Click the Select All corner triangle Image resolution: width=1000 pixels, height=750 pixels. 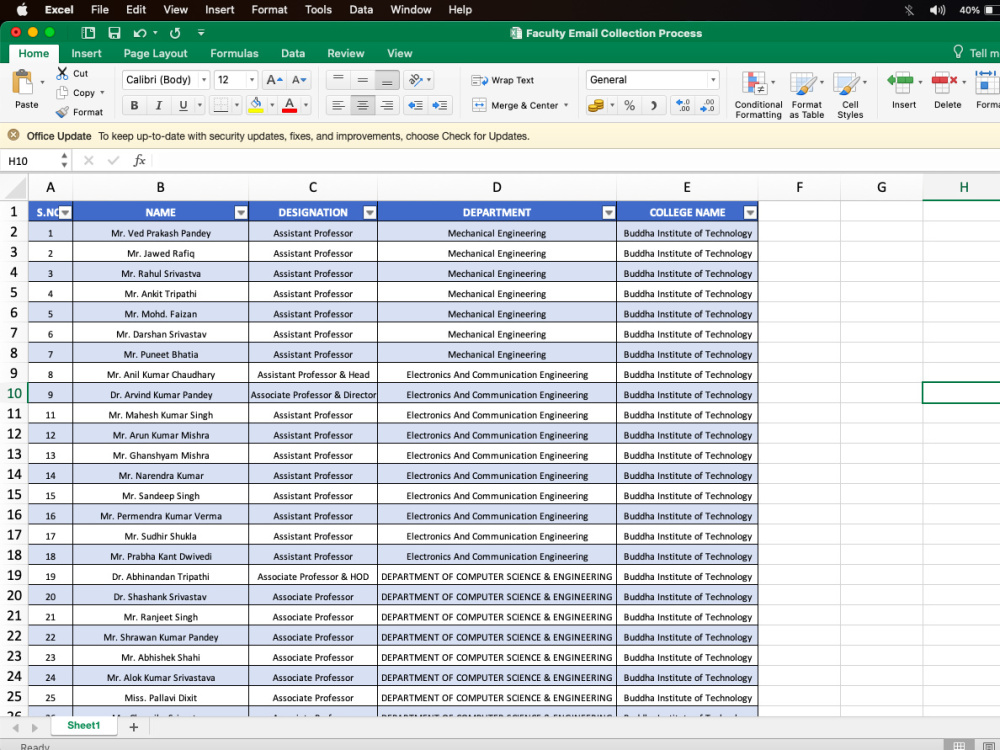(x=15, y=188)
